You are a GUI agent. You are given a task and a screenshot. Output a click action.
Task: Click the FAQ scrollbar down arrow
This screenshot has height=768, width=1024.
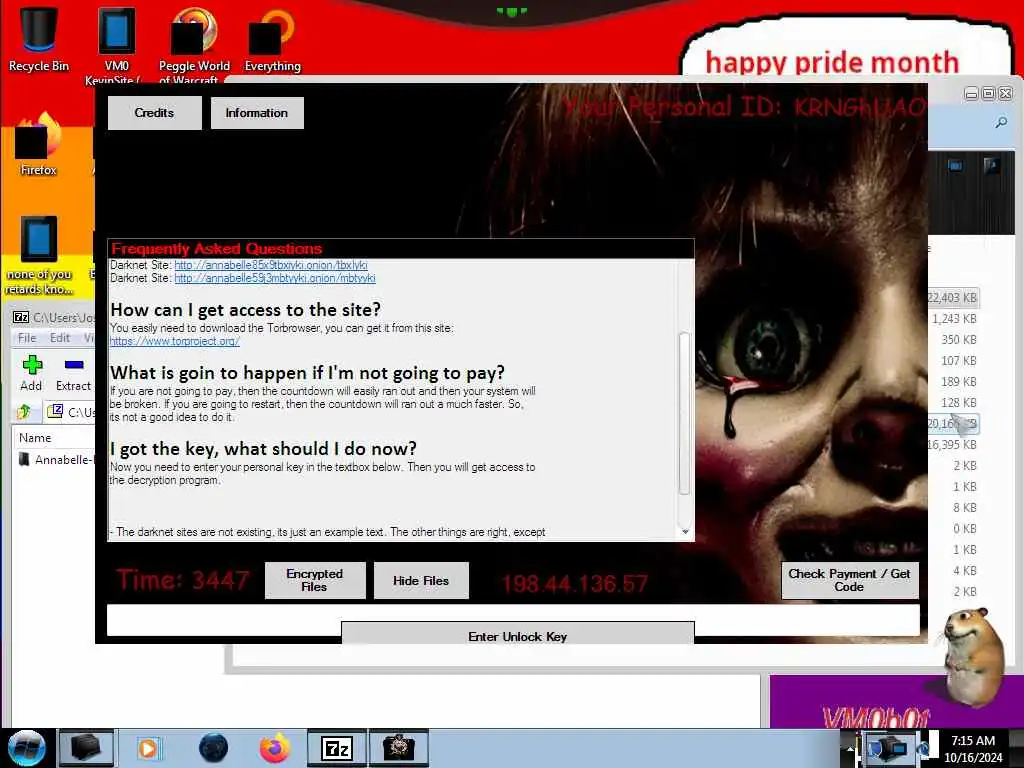point(685,532)
